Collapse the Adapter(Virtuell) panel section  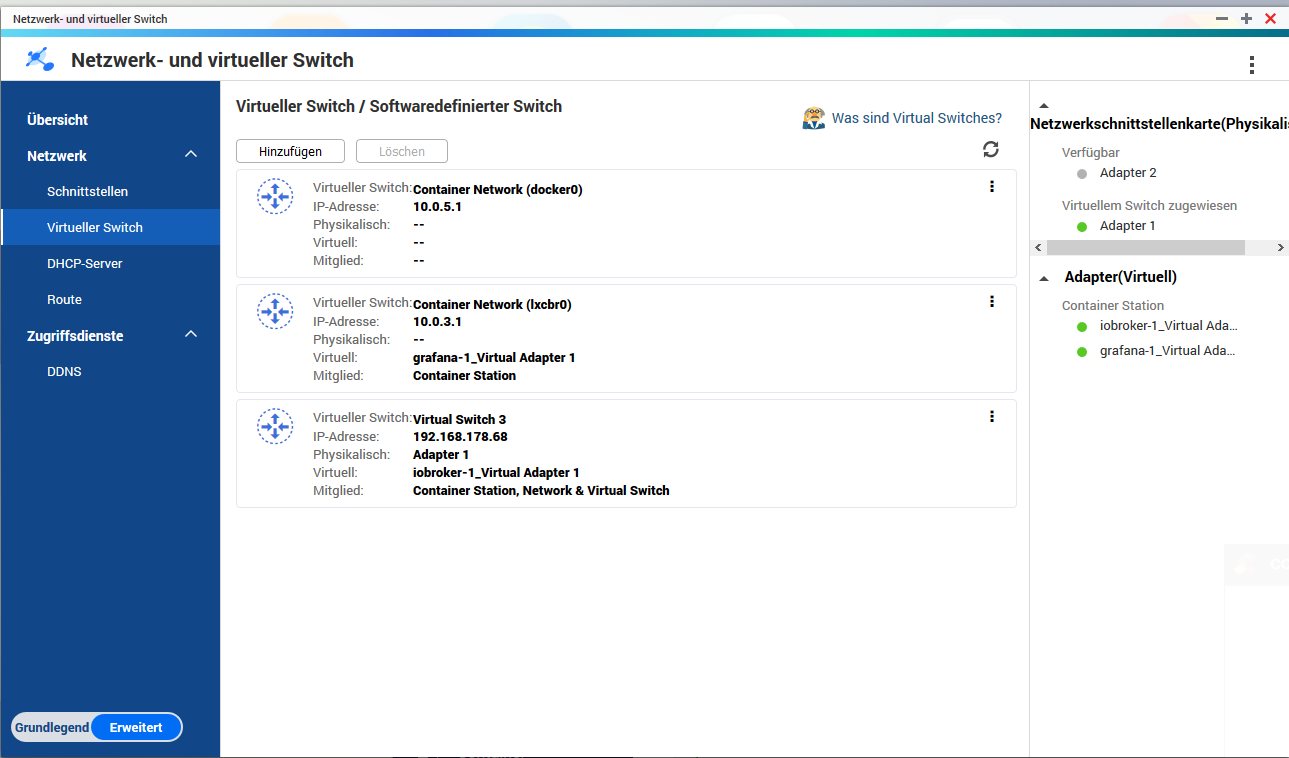pyautogui.click(x=1044, y=278)
